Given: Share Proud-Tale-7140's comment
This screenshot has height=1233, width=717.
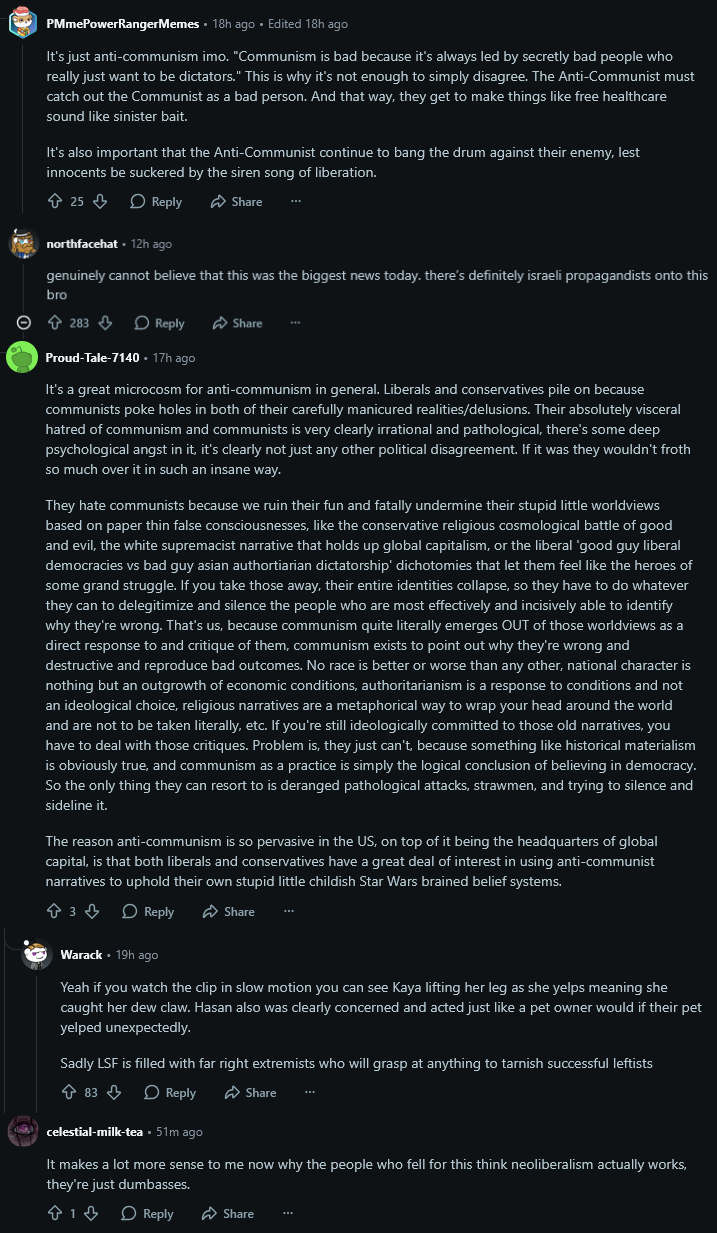Looking at the screenshot, I should [x=229, y=911].
